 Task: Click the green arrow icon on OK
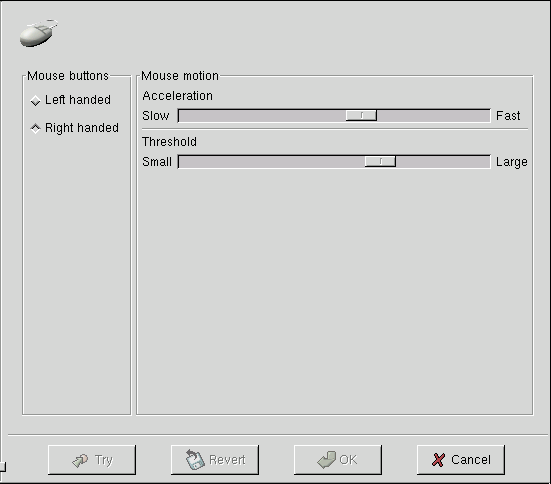point(326,460)
